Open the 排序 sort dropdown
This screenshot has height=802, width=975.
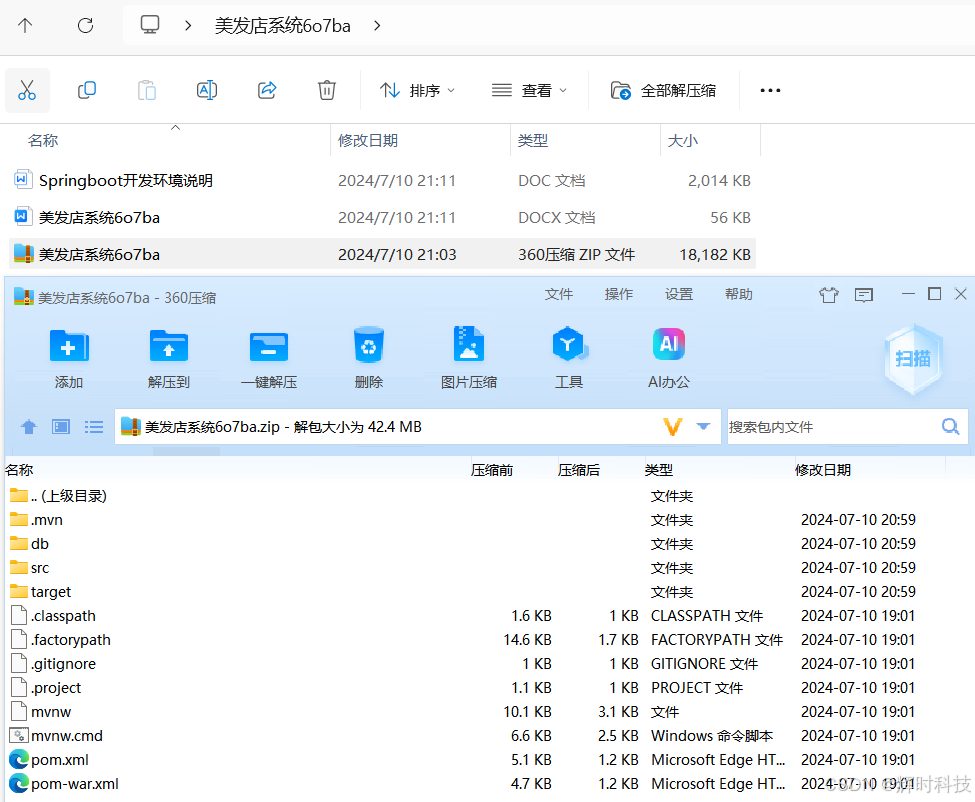[417, 91]
